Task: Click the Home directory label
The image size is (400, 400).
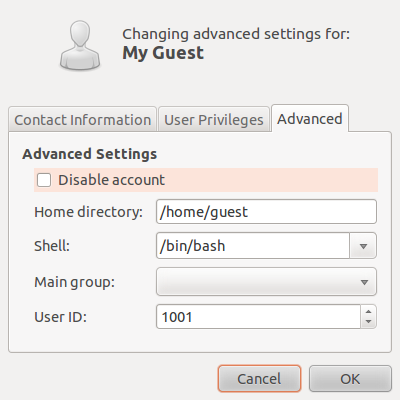Action: [x=88, y=212]
